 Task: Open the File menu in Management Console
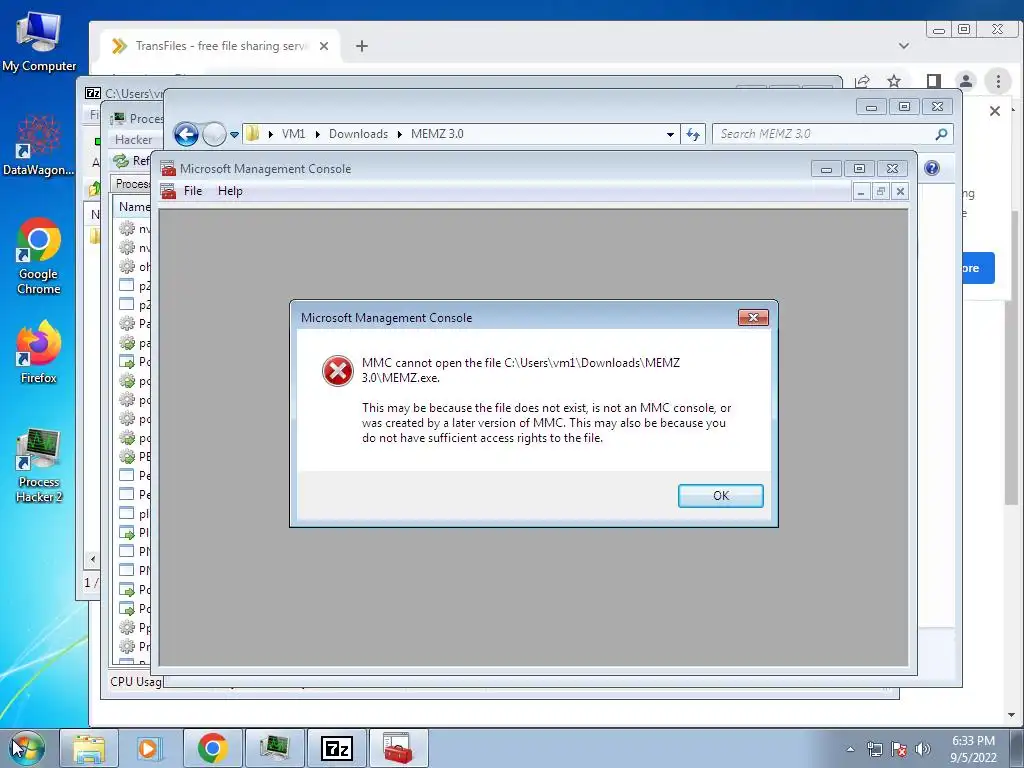click(x=193, y=191)
